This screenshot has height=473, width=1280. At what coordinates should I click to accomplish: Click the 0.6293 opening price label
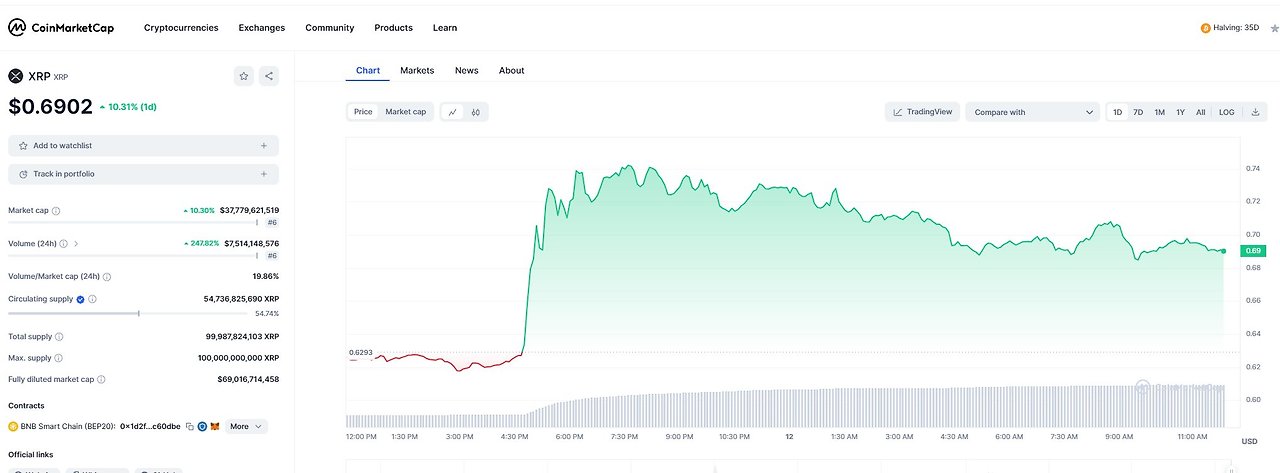[x=360, y=352]
